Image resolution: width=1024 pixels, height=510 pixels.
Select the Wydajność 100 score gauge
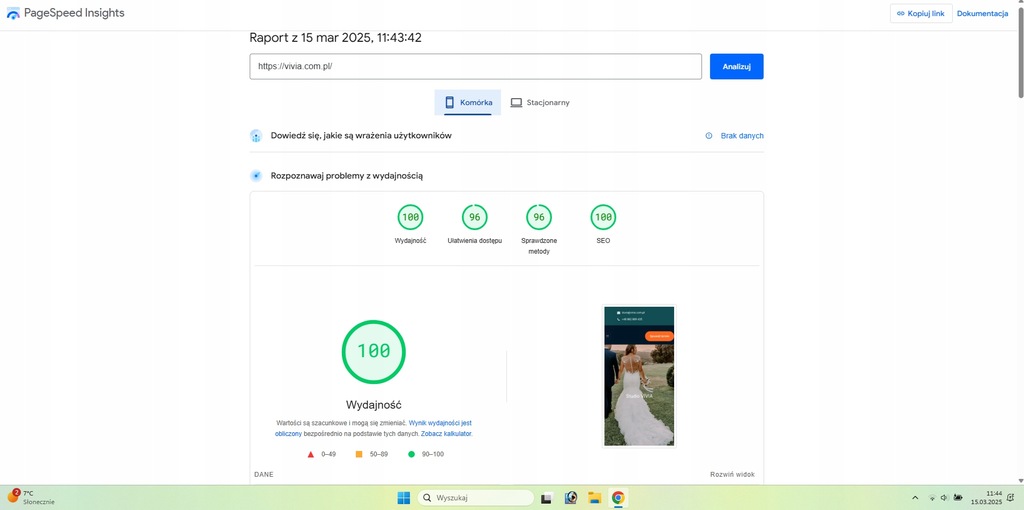coord(410,217)
